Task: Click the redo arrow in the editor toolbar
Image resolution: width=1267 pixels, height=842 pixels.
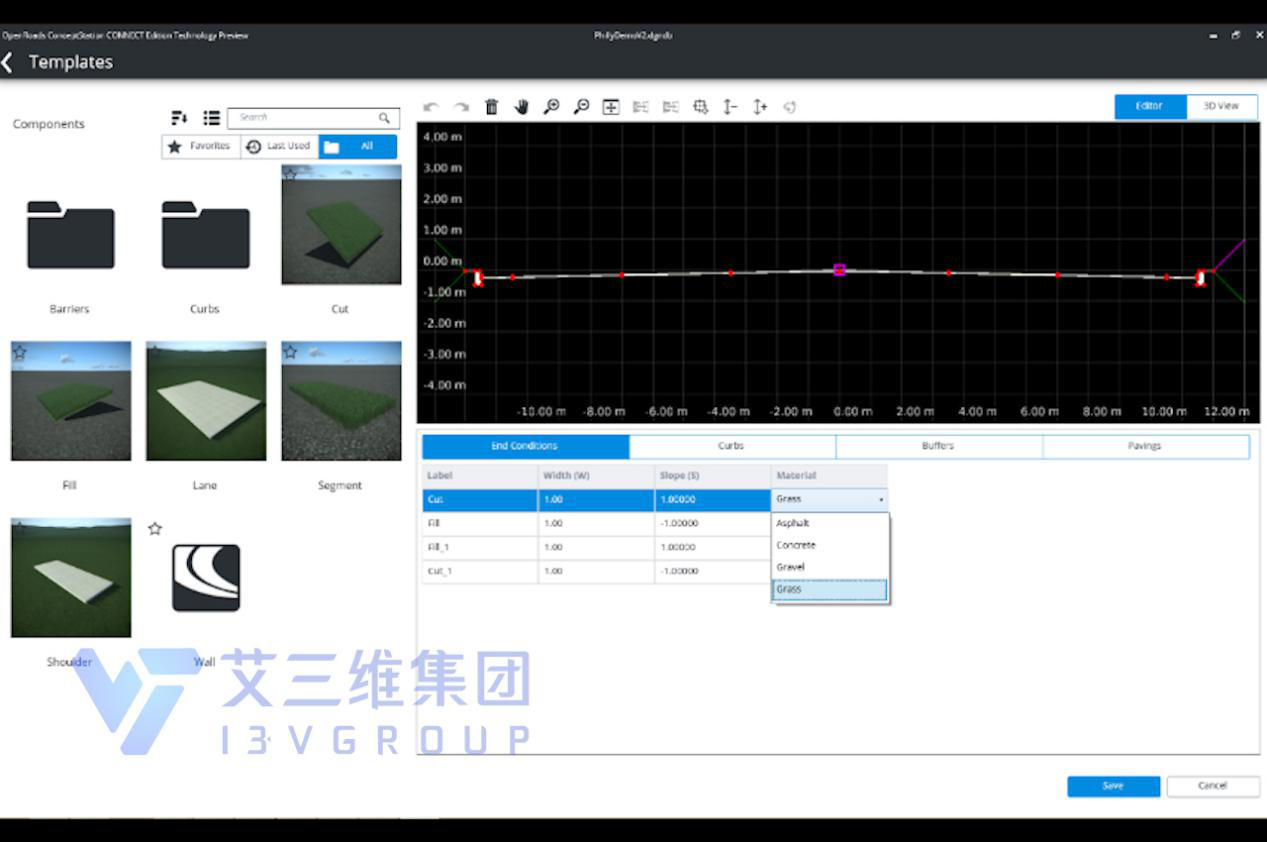Action: [x=461, y=107]
